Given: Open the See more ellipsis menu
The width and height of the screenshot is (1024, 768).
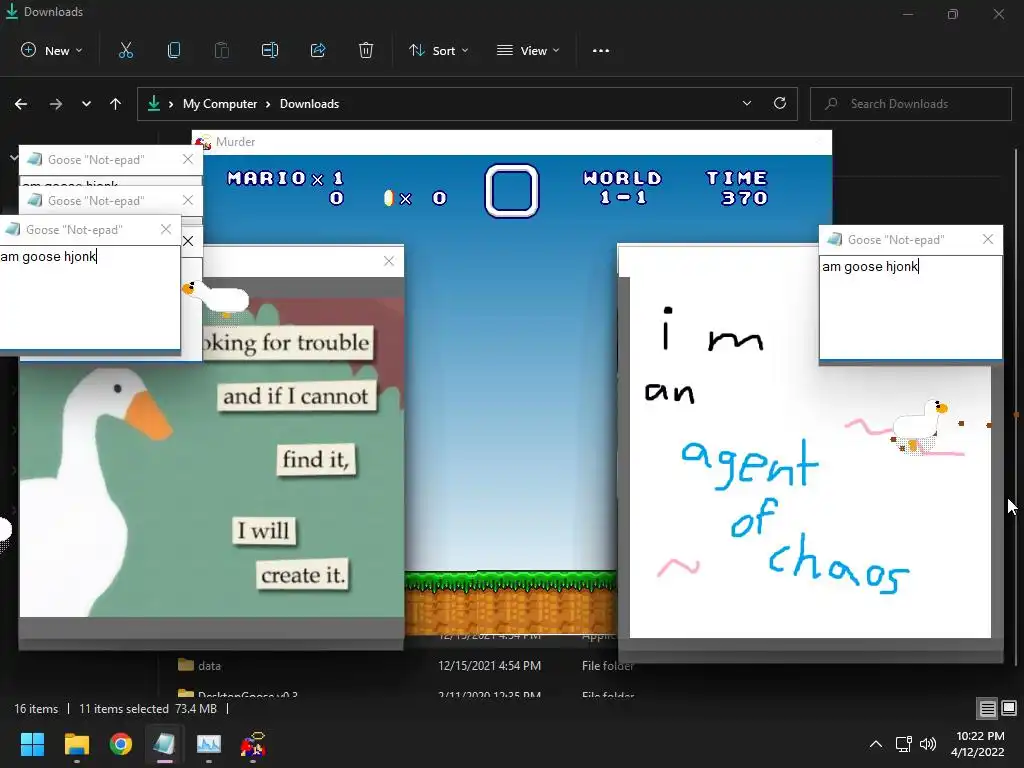Looking at the screenshot, I should point(601,50).
